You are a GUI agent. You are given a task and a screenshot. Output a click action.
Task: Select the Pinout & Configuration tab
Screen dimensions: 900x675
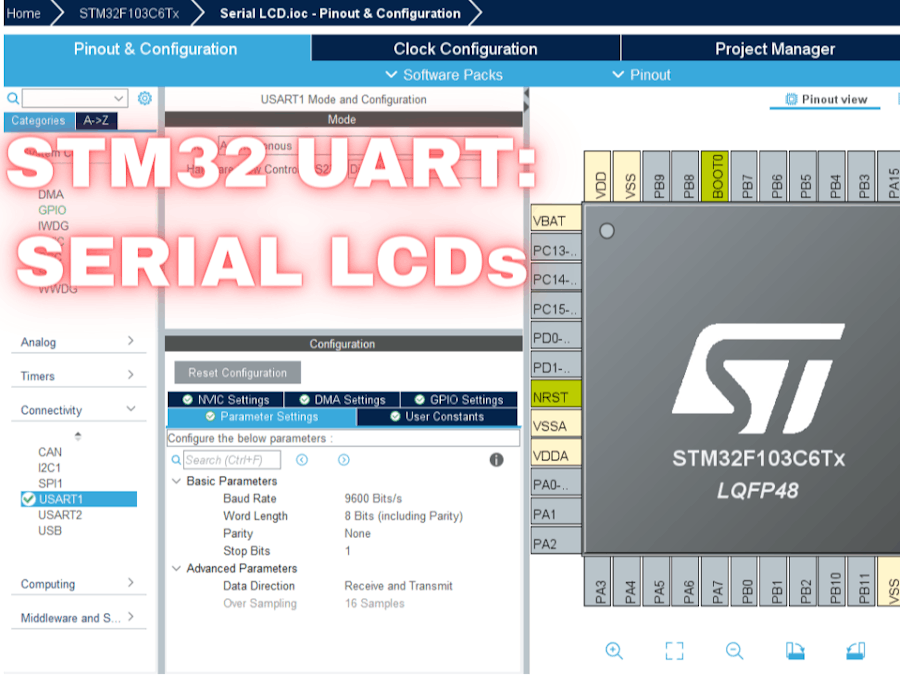[x=156, y=48]
